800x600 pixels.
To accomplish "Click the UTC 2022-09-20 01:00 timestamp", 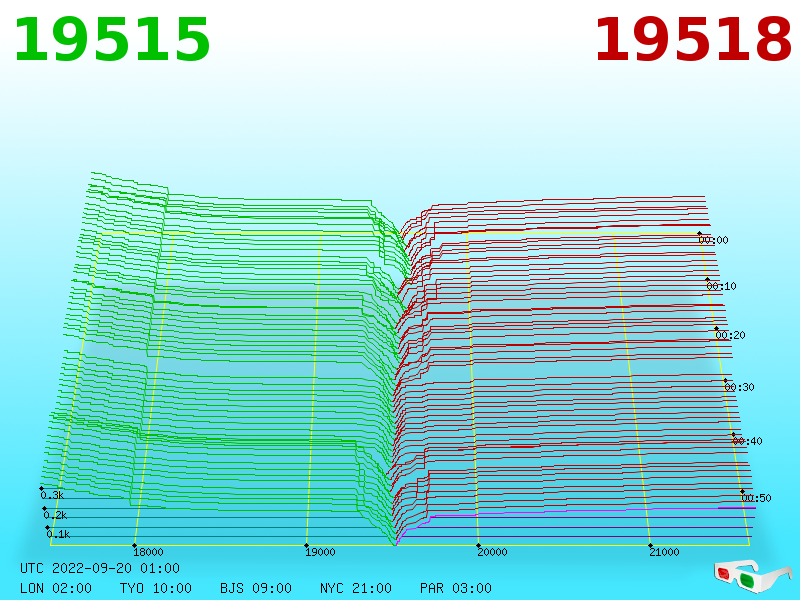I will (x=100, y=568).
